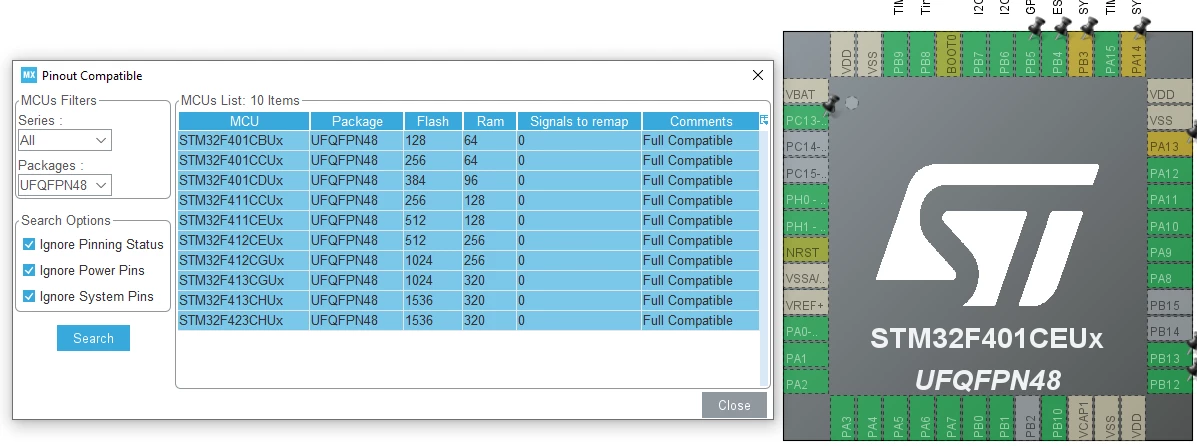
Task: Click the PB13 pin on chip view
Action: [x=1170, y=358]
